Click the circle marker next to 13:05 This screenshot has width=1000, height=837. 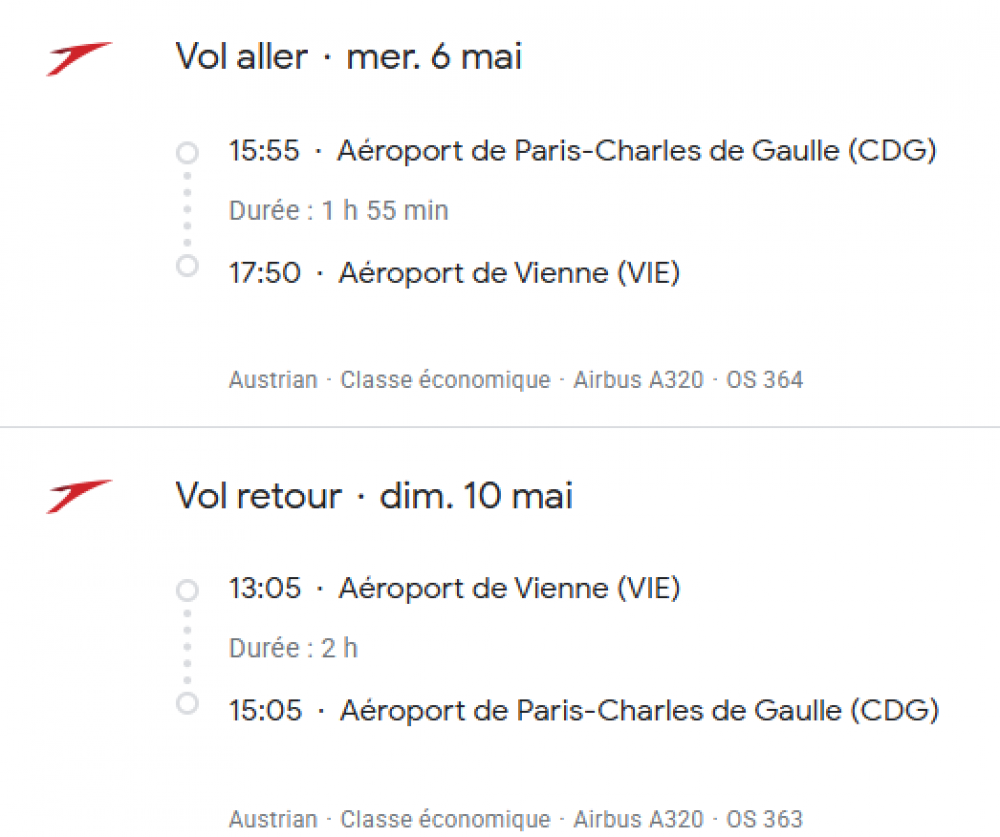click(187, 591)
